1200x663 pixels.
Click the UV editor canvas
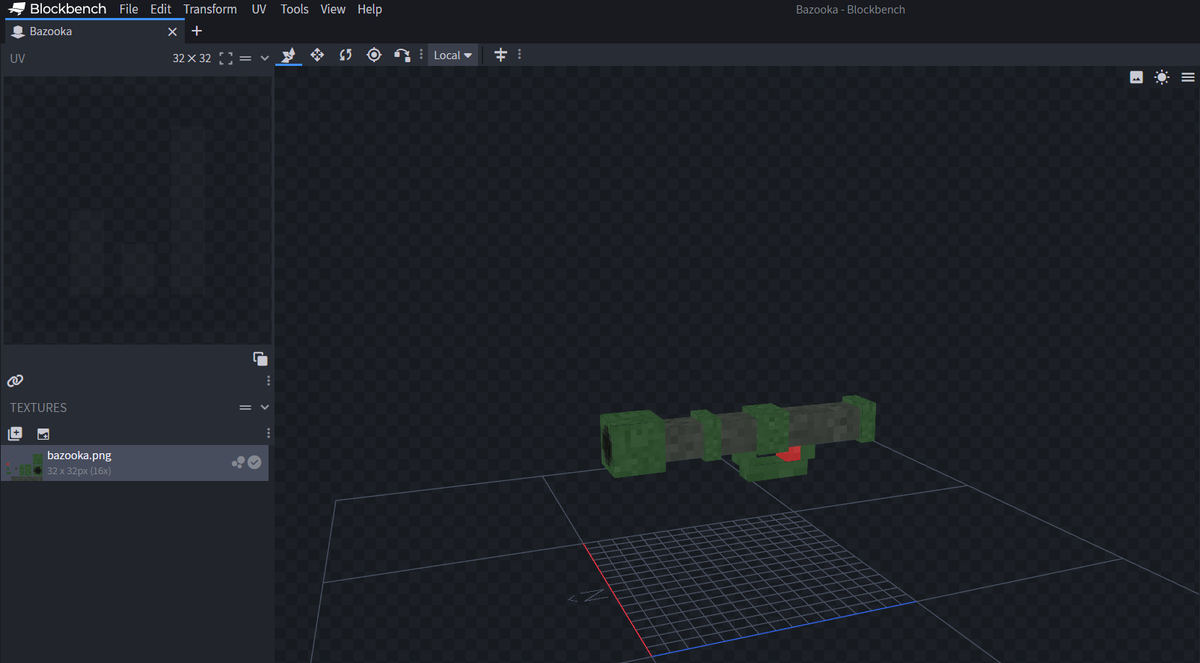137,210
